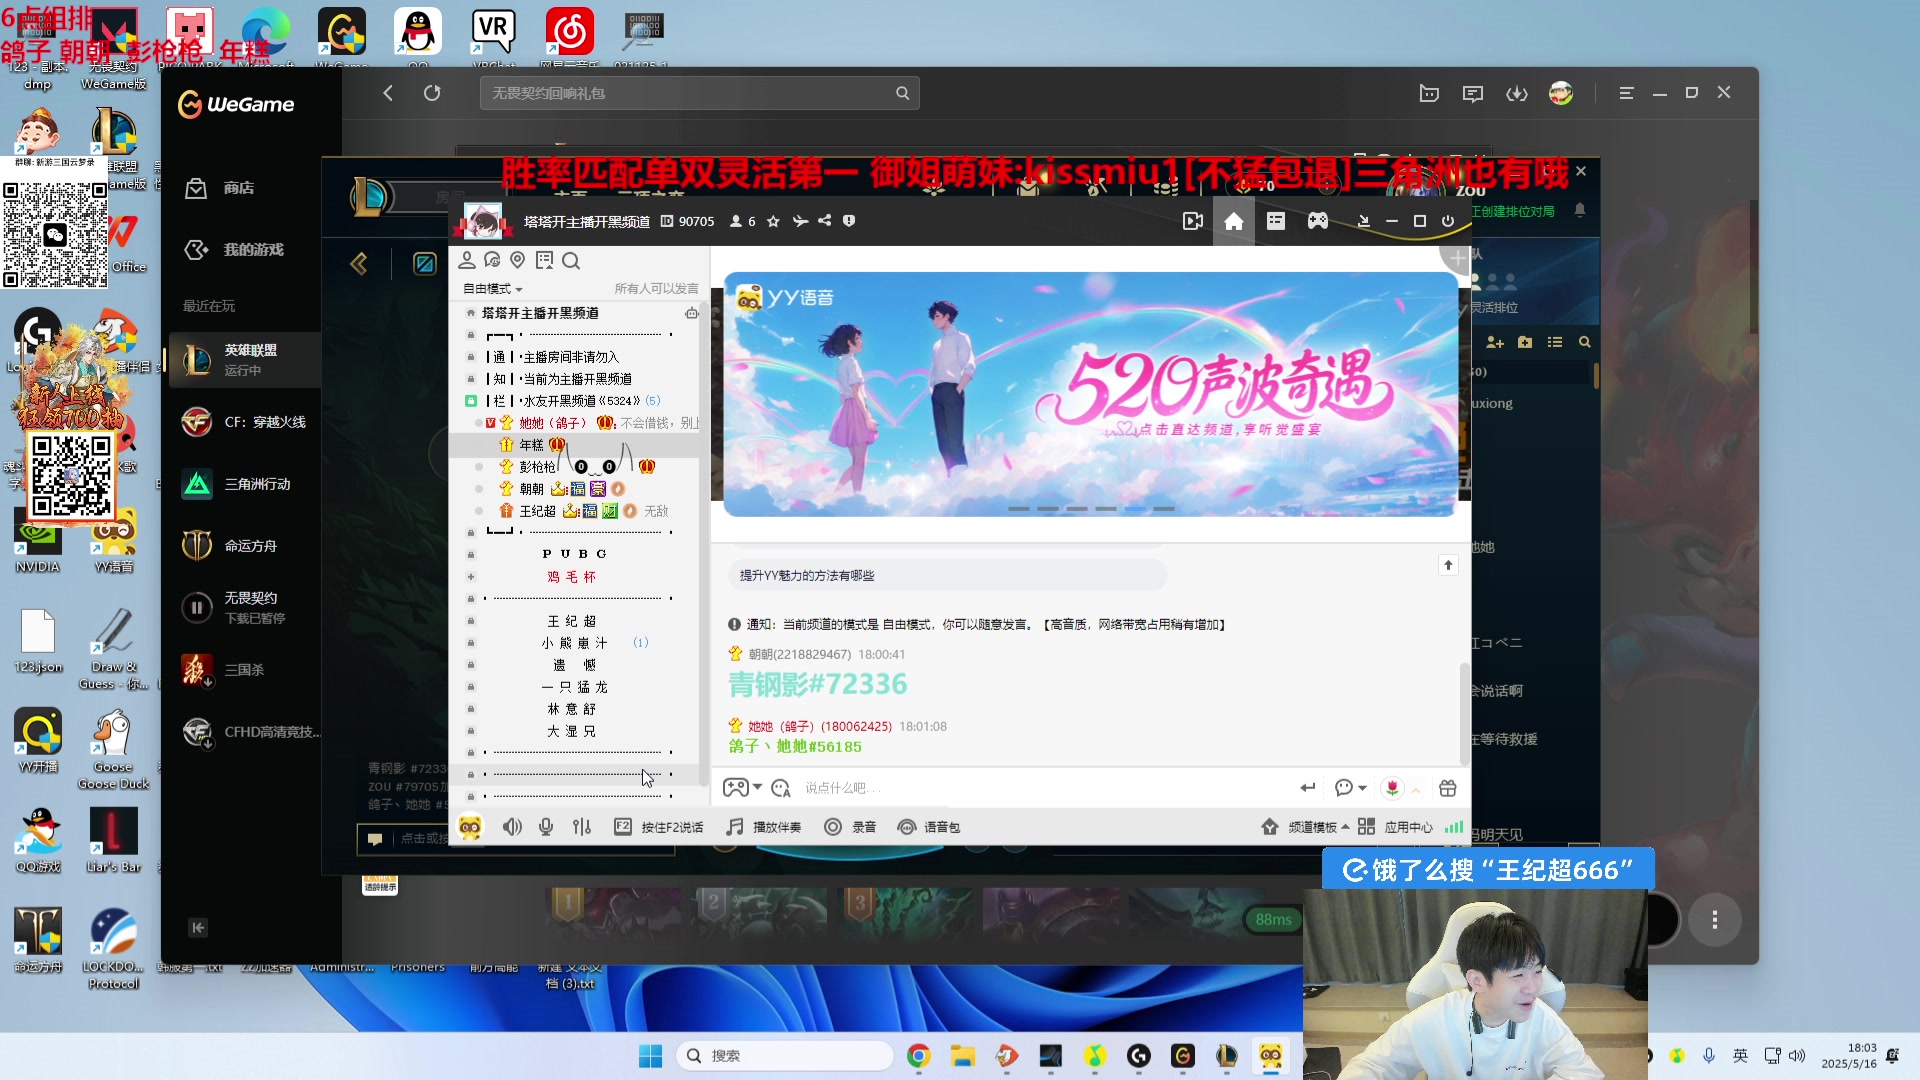Image resolution: width=1920 pixels, height=1080 pixels.
Task: Select 命运方舟 in WeGame list
Action: [x=245, y=546]
